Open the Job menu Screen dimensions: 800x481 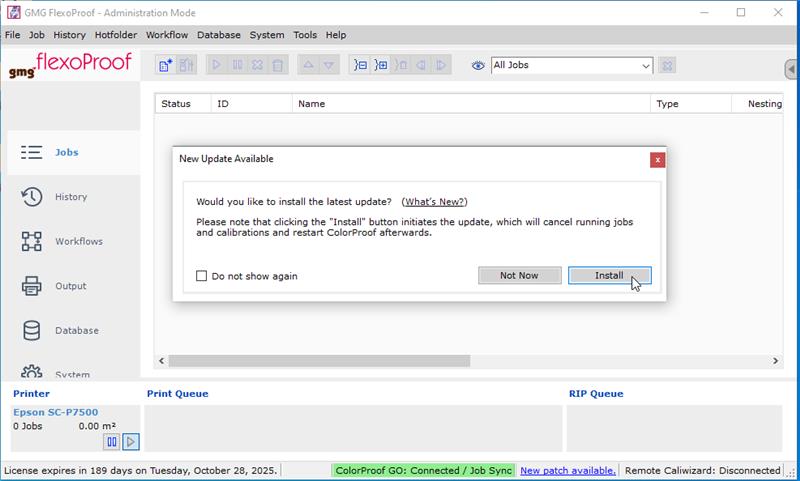coord(37,35)
